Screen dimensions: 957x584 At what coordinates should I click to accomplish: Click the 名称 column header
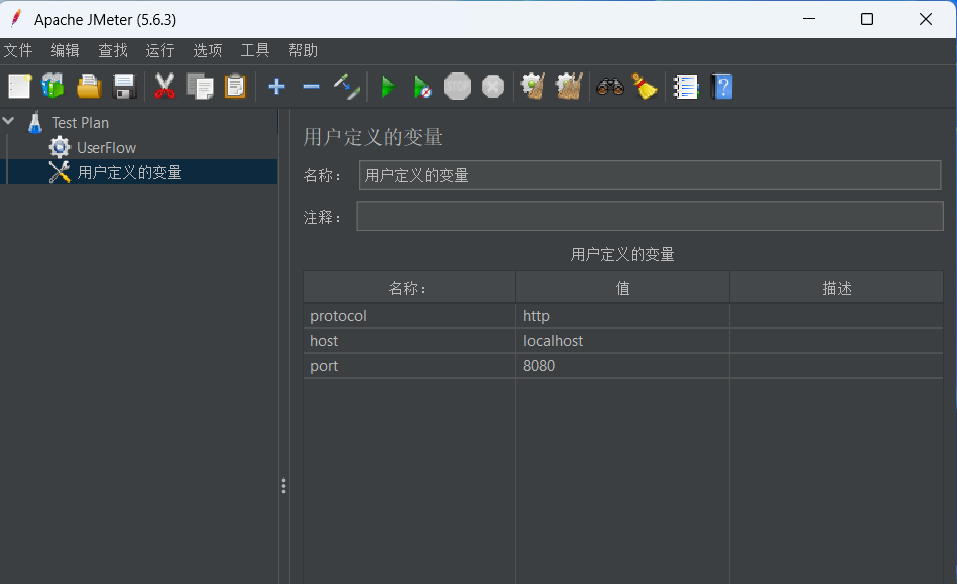coord(410,287)
